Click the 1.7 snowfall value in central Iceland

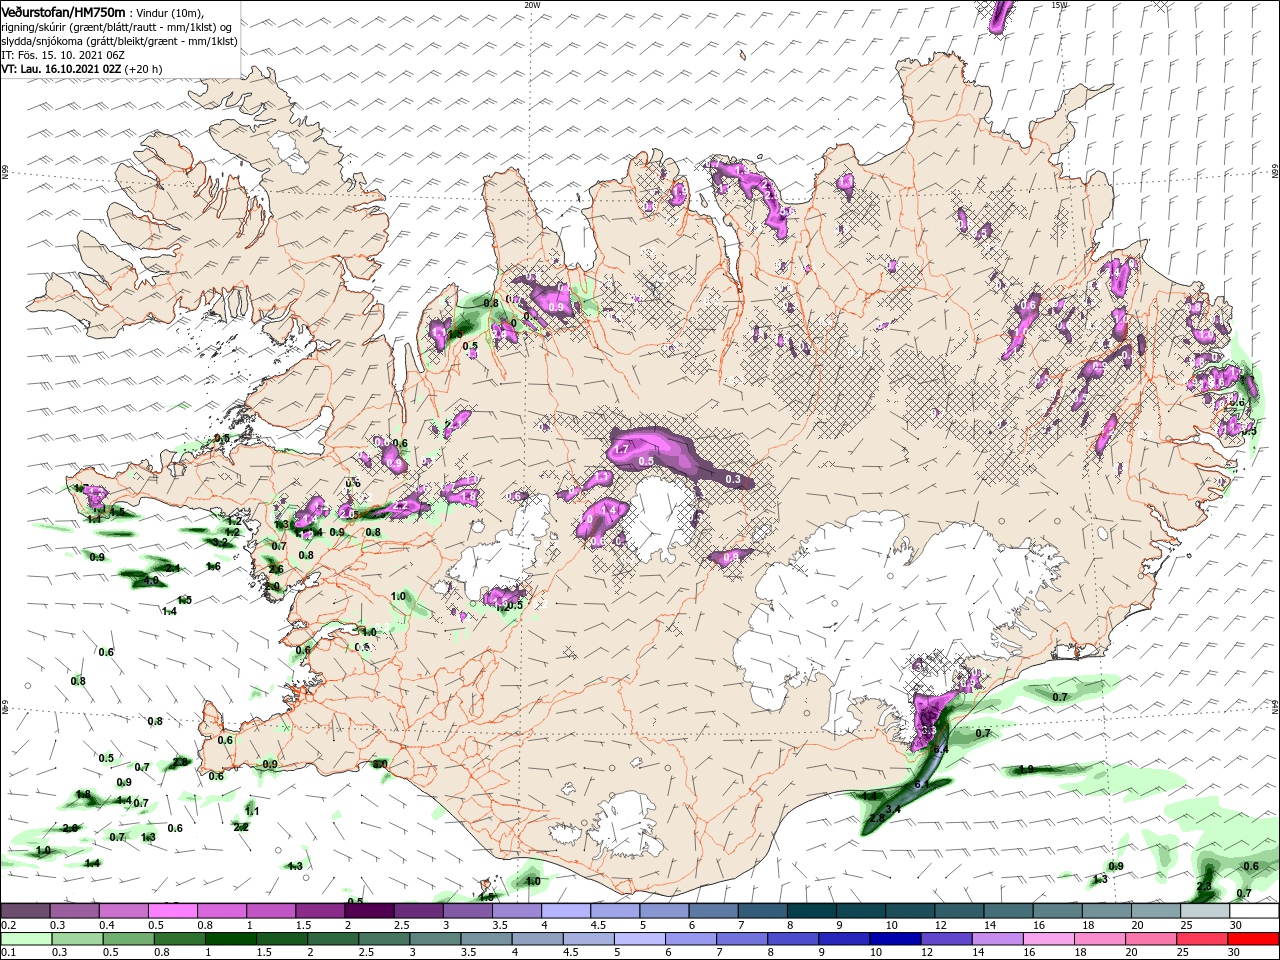click(x=620, y=450)
